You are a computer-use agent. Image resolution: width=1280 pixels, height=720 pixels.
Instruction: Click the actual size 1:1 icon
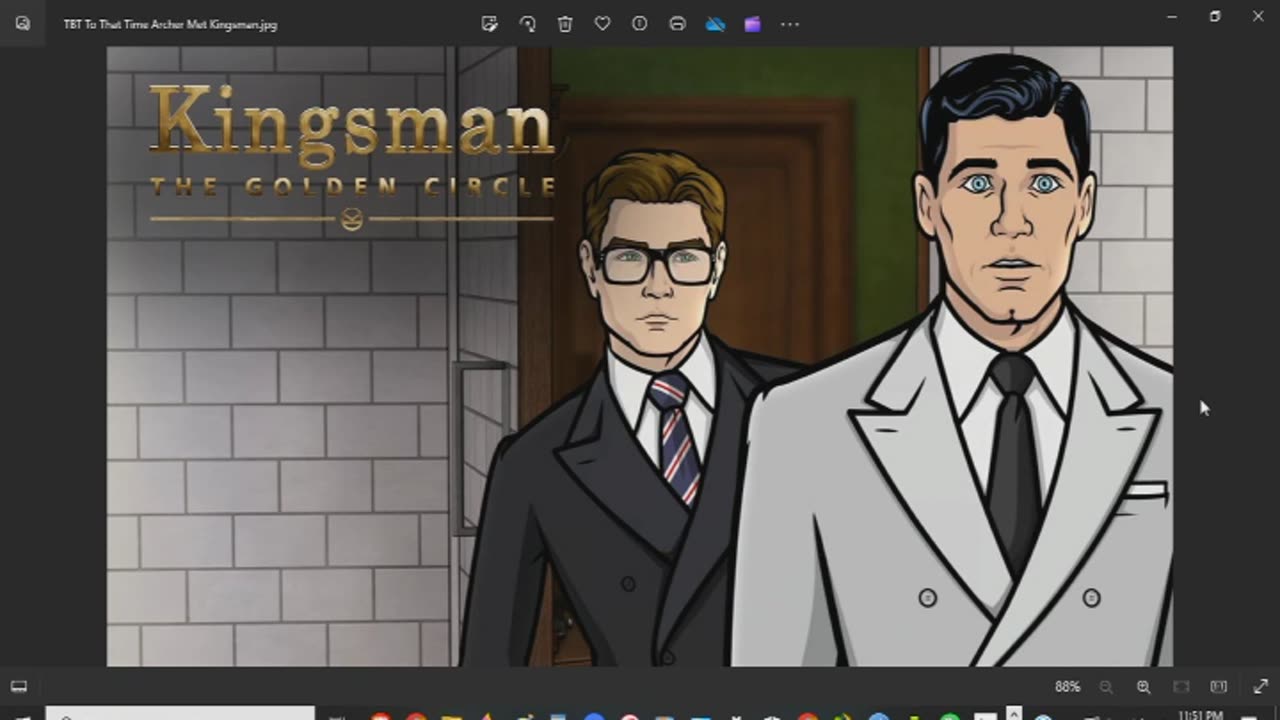(1218, 687)
